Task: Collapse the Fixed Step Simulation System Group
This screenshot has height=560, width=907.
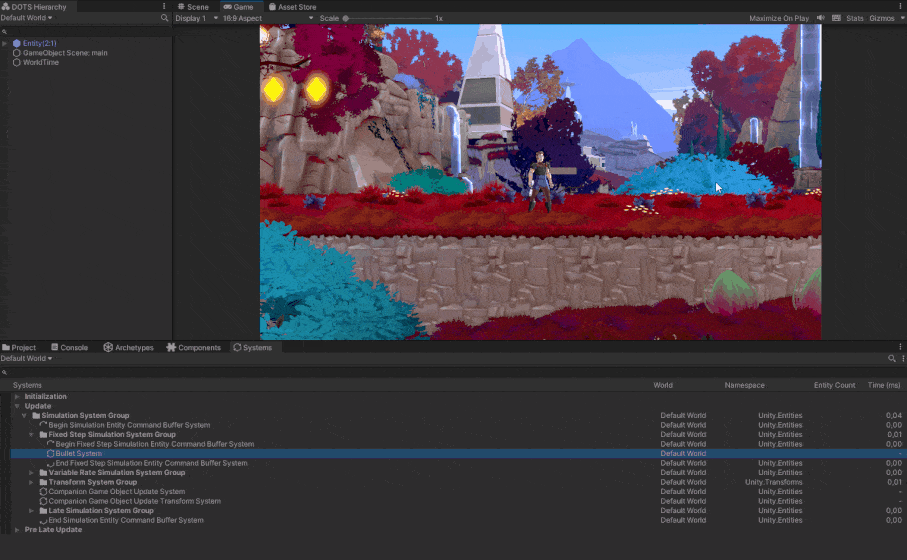Action: click(x=31, y=435)
